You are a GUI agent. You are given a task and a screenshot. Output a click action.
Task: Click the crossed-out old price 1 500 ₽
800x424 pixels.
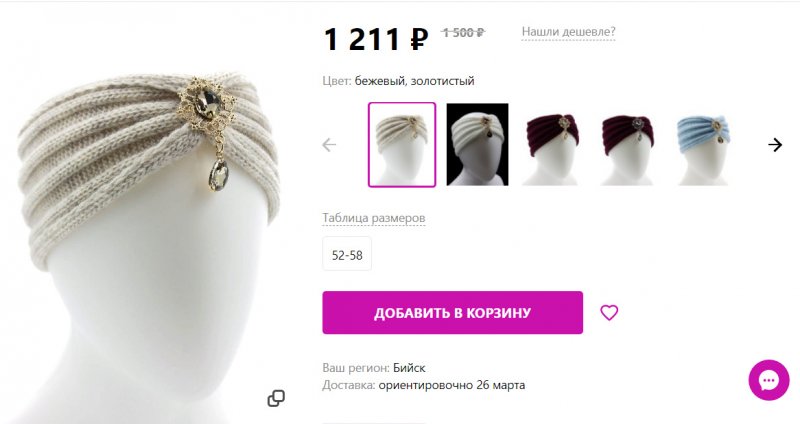[x=463, y=33]
